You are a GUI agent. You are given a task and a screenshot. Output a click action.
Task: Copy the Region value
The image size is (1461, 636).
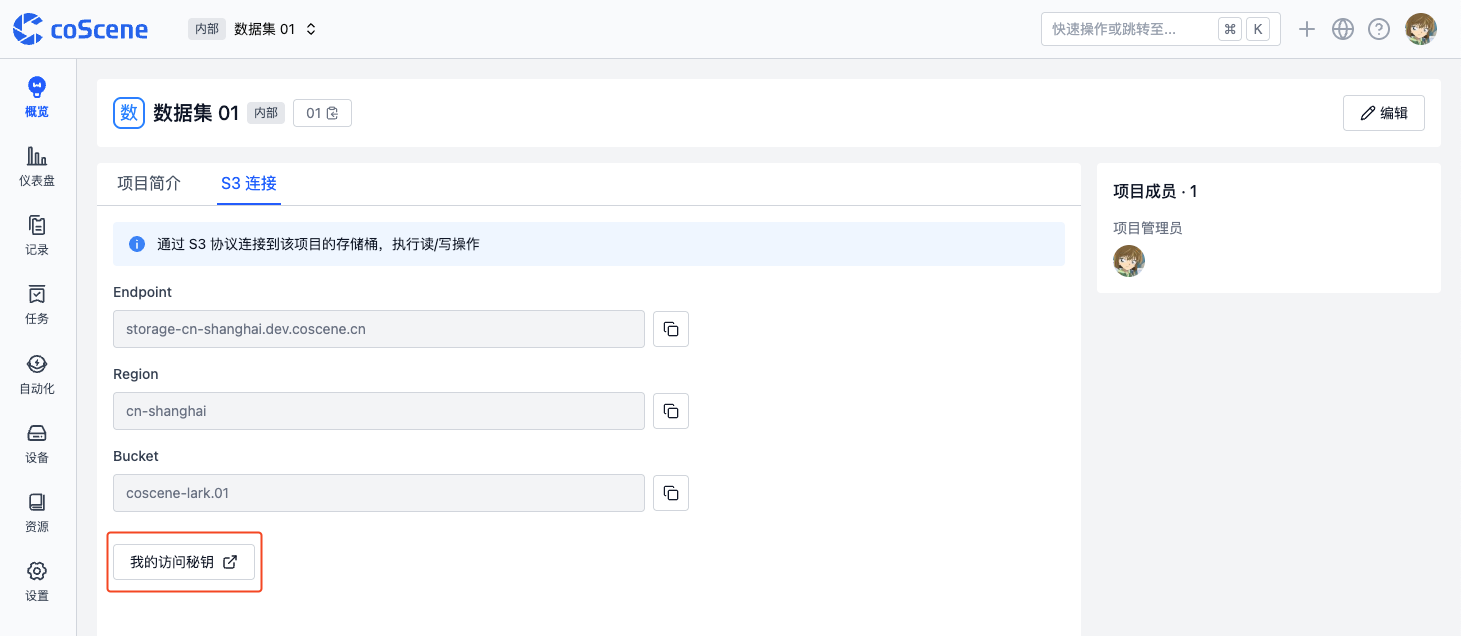click(671, 411)
